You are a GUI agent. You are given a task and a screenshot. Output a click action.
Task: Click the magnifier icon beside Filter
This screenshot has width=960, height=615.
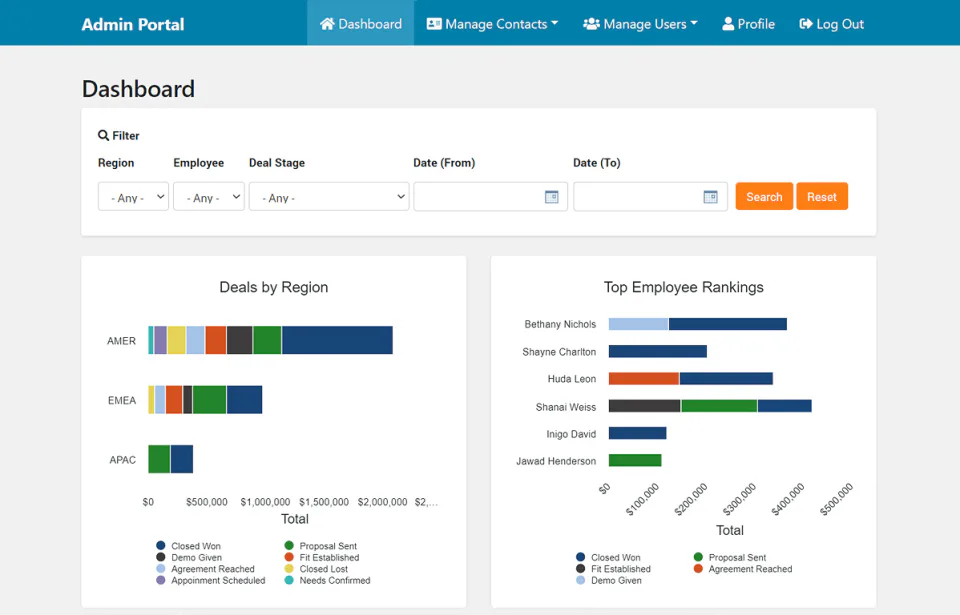point(103,135)
